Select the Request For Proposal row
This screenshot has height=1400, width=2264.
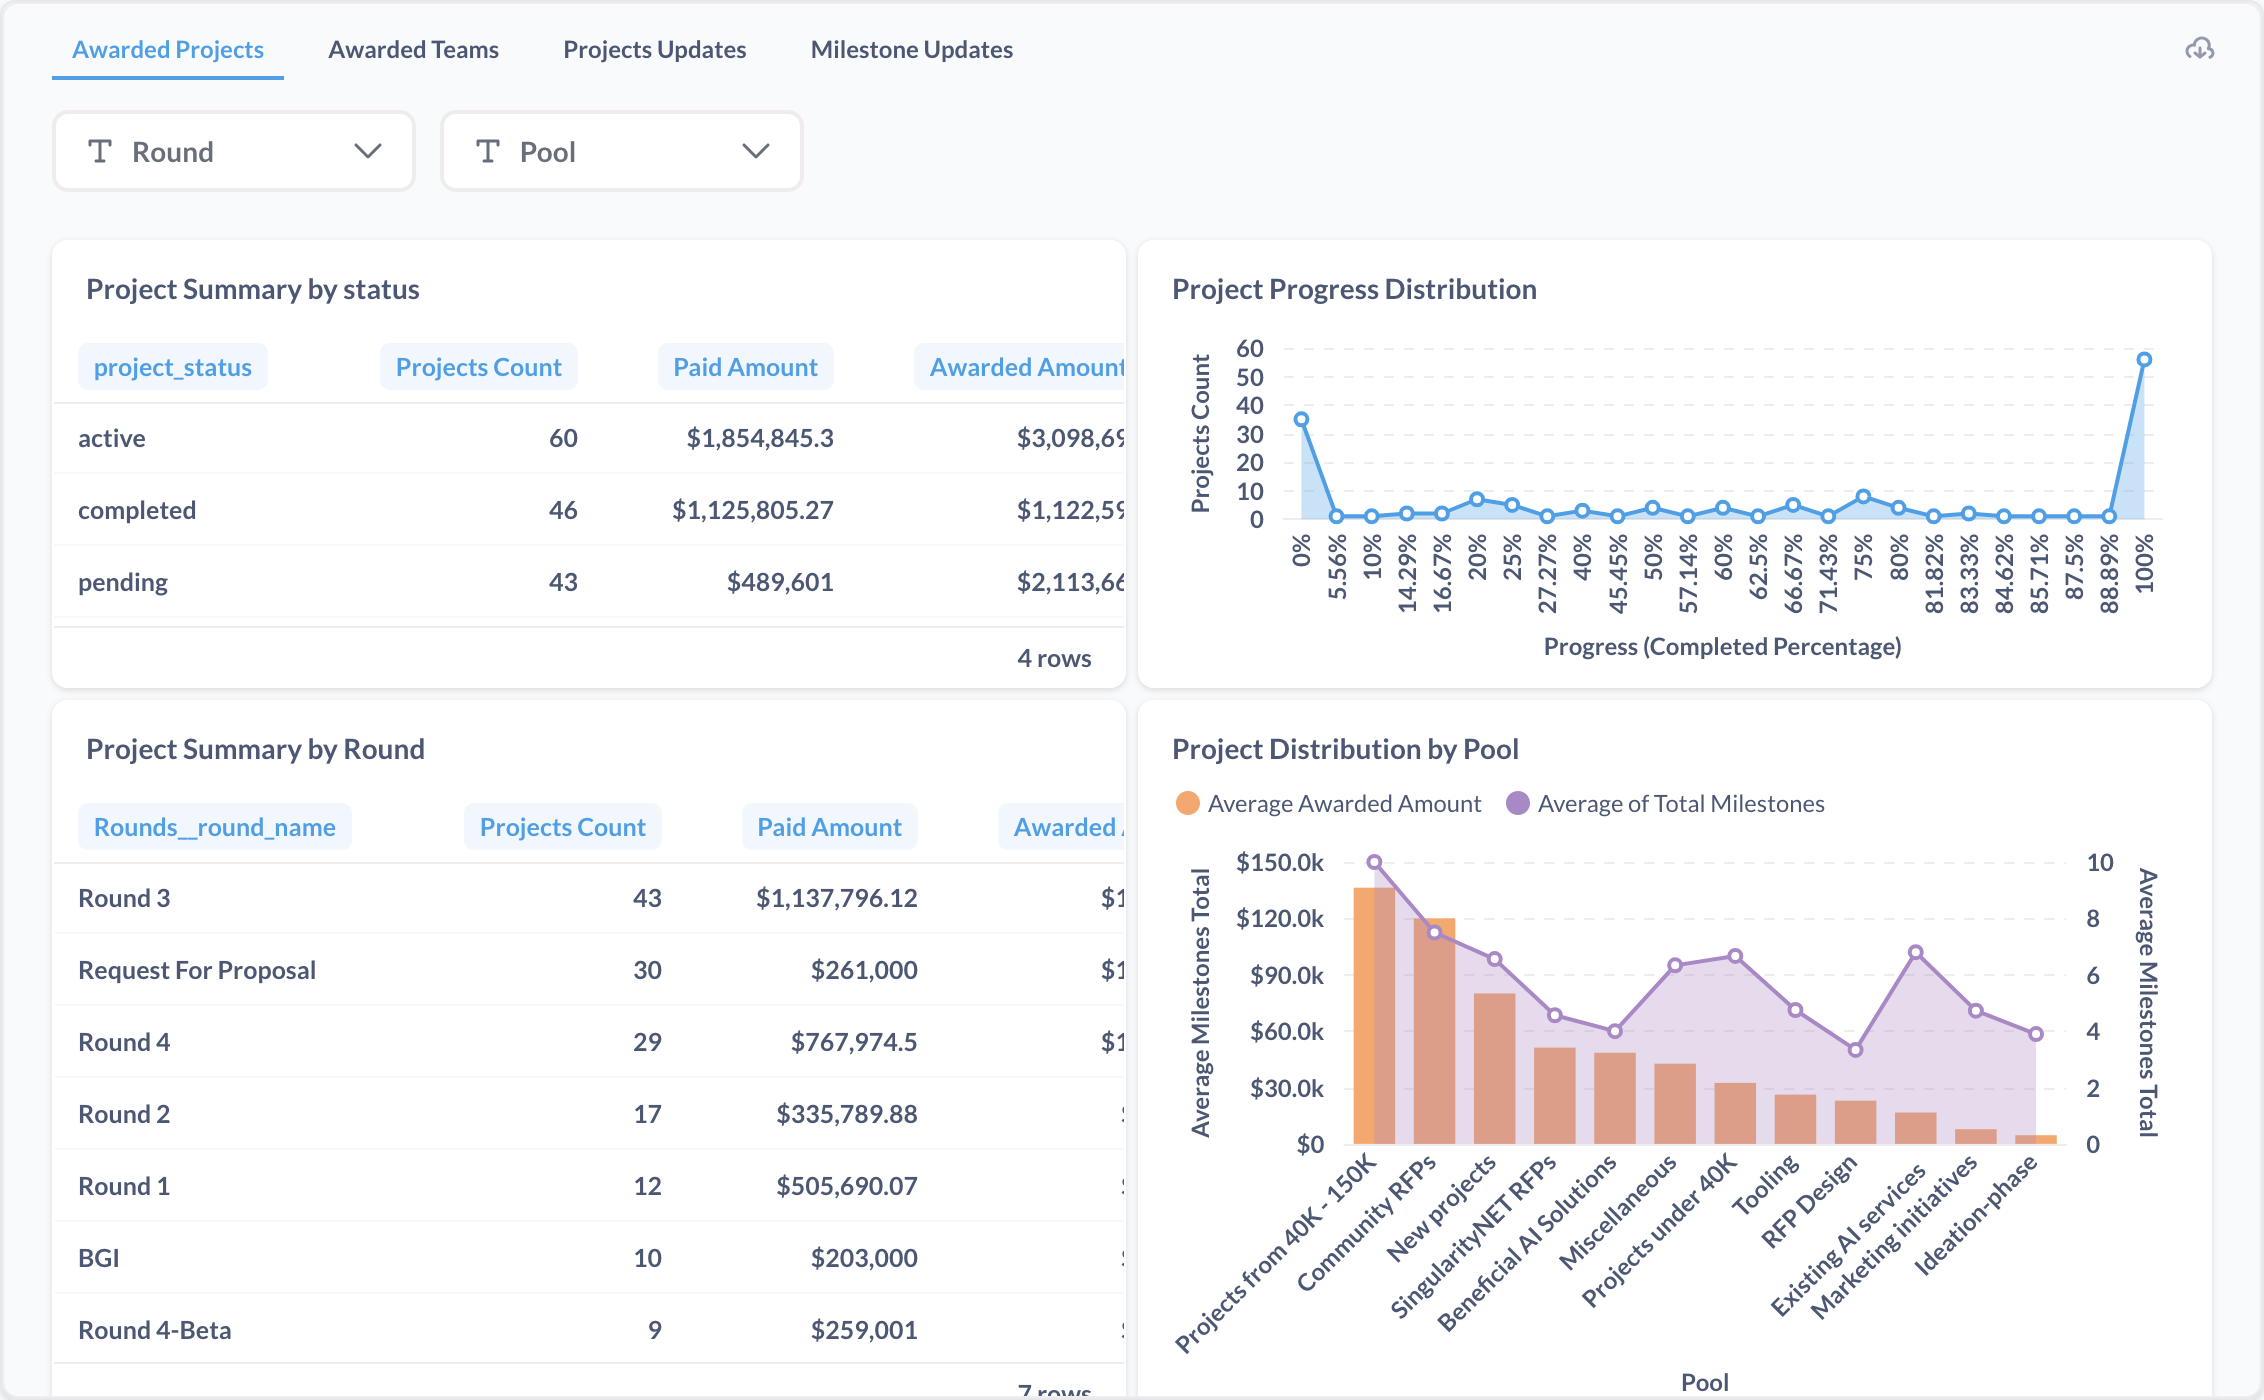pos(589,970)
